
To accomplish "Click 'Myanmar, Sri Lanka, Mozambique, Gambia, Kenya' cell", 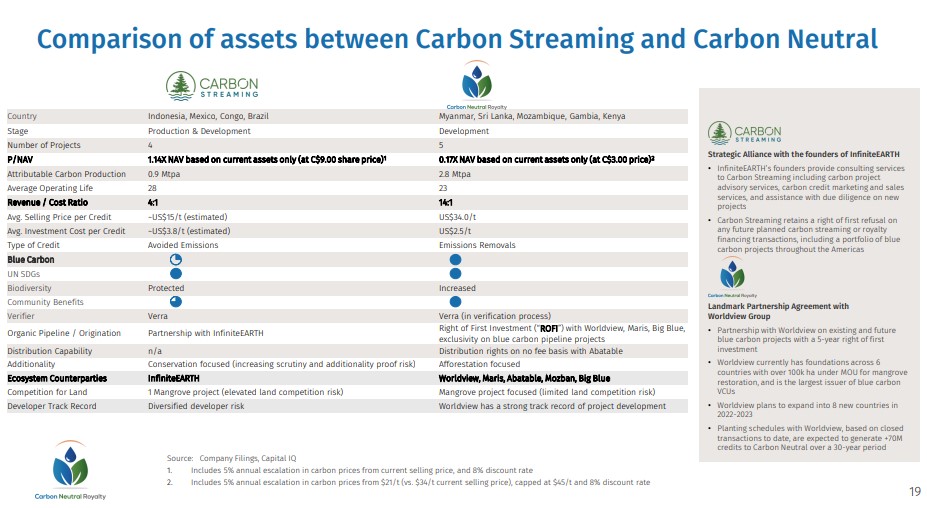I will pos(531,117).
